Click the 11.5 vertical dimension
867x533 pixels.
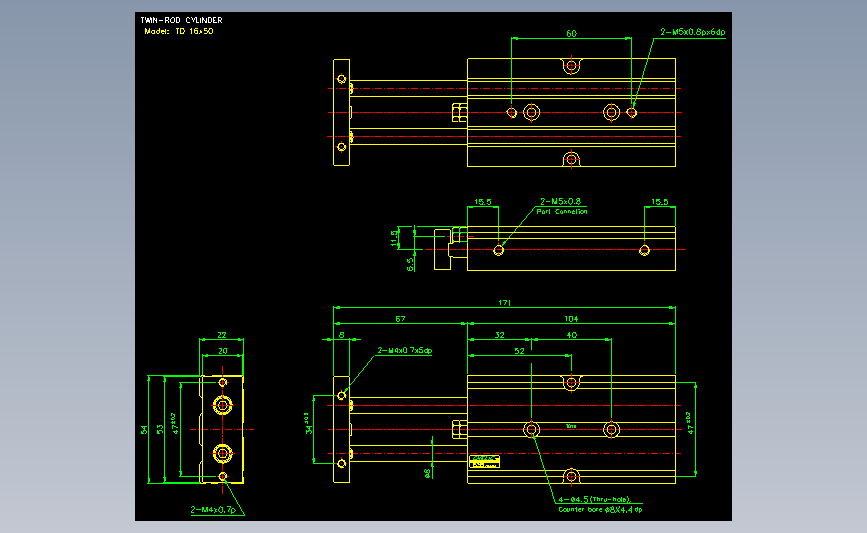pyautogui.click(x=394, y=238)
